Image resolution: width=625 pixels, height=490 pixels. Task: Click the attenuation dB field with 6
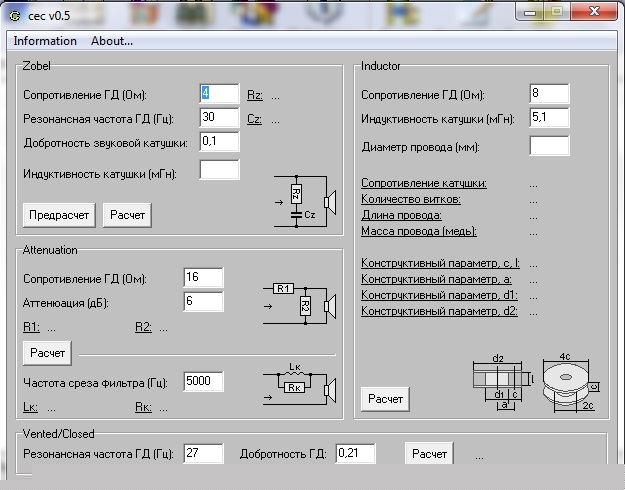click(203, 301)
